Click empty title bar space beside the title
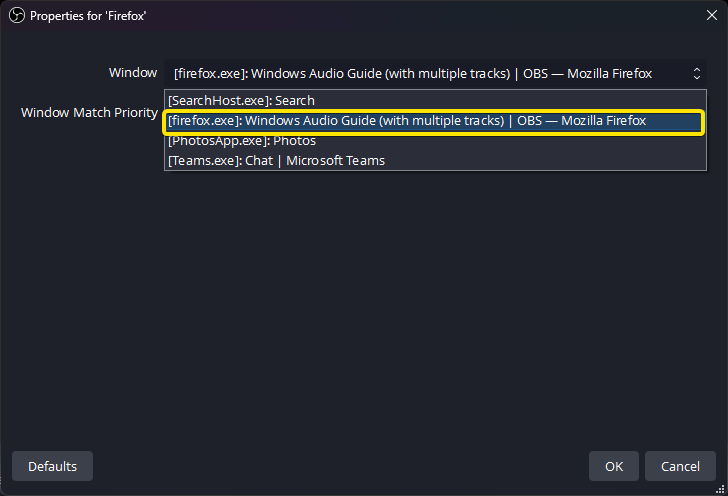The image size is (728, 496). coord(400,17)
